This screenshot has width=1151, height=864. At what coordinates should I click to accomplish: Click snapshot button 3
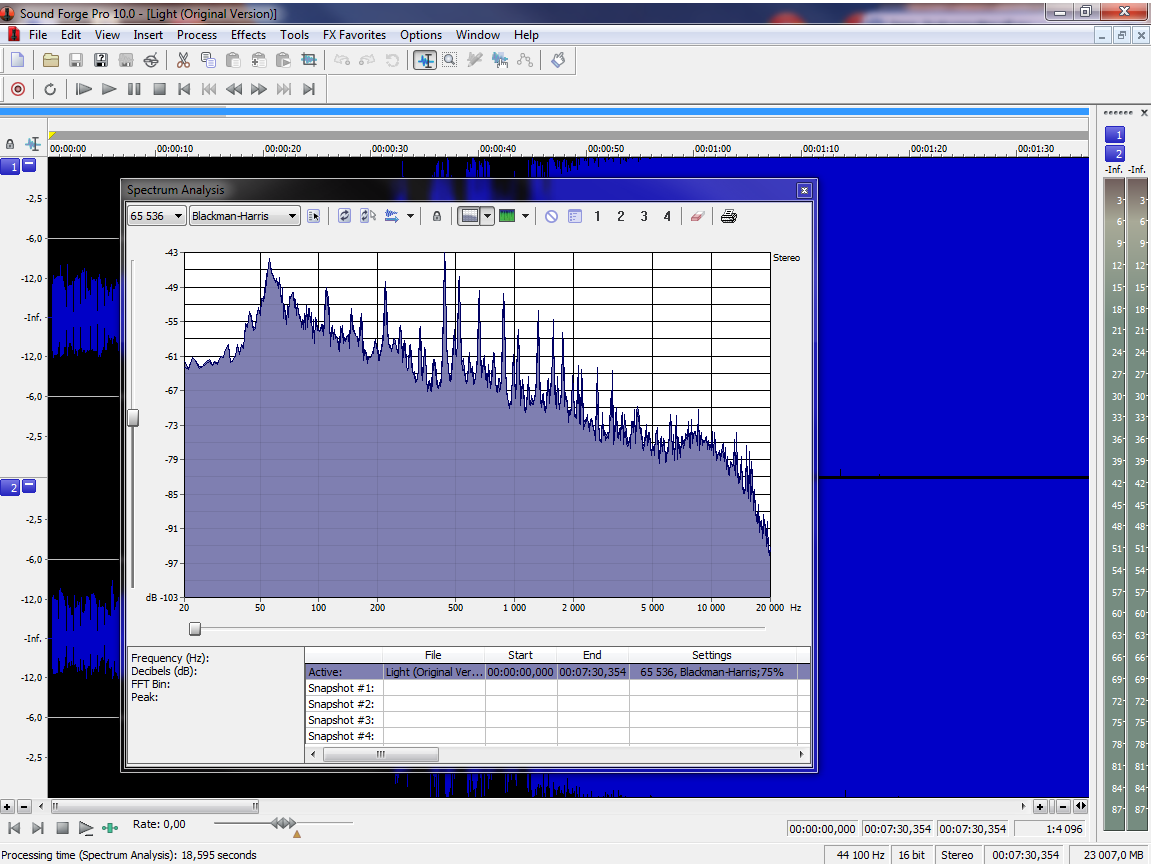(x=644, y=216)
